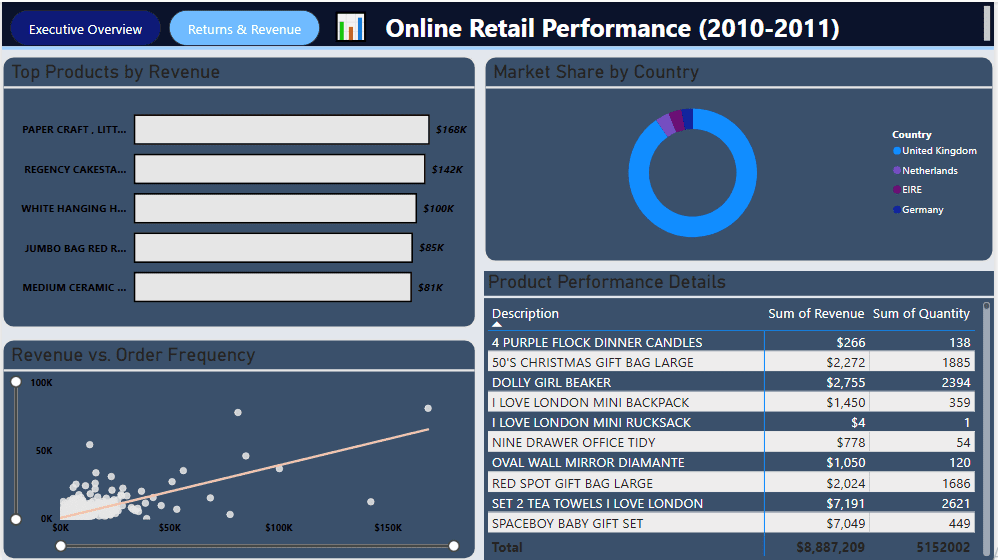Select the REGENCY CAKESTAND revenue bar
This screenshot has width=998, height=560.
tap(279, 169)
